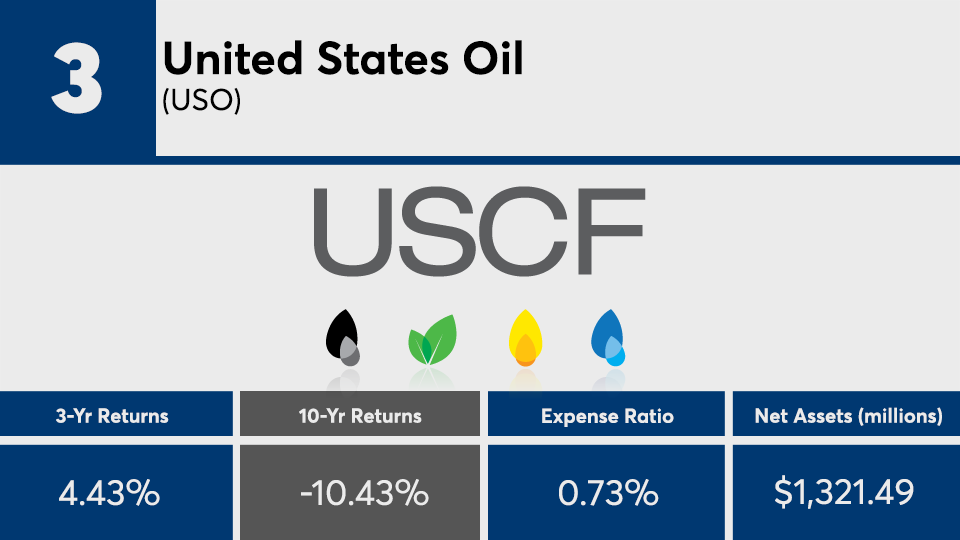960x540 pixels.
Task: Click the USCF logo text
Action: tap(479, 231)
